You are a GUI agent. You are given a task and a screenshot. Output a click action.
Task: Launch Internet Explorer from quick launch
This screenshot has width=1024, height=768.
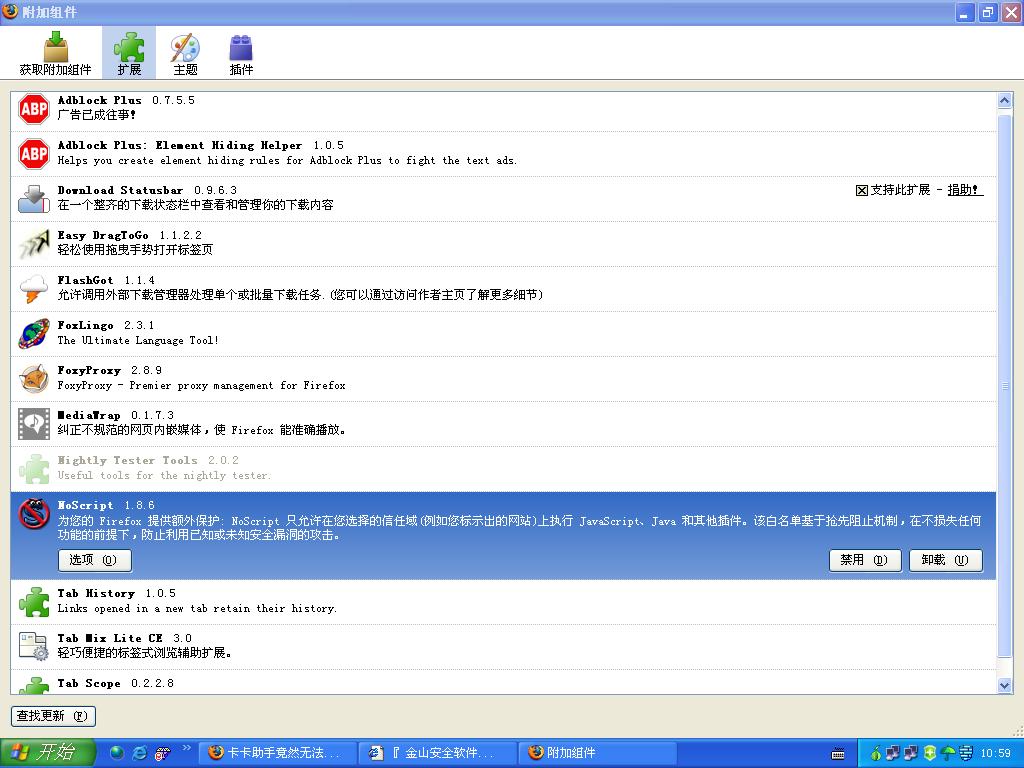pos(139,753)
